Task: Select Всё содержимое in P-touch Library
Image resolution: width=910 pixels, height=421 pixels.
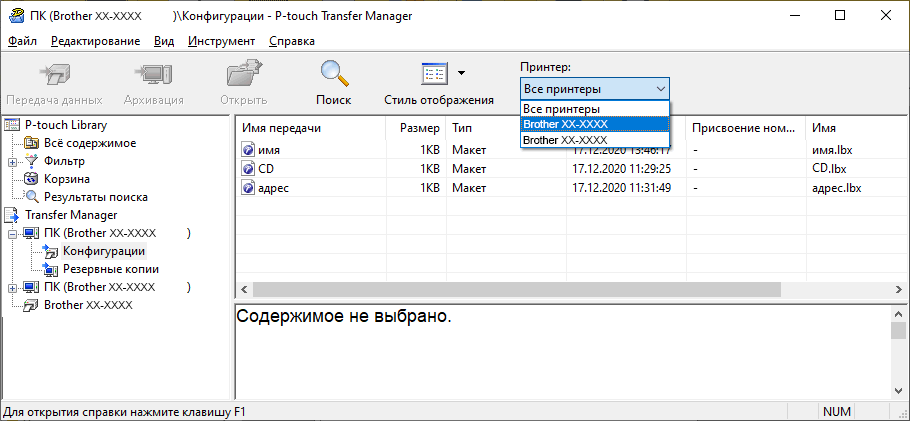Action: click(x=89, y=143)
